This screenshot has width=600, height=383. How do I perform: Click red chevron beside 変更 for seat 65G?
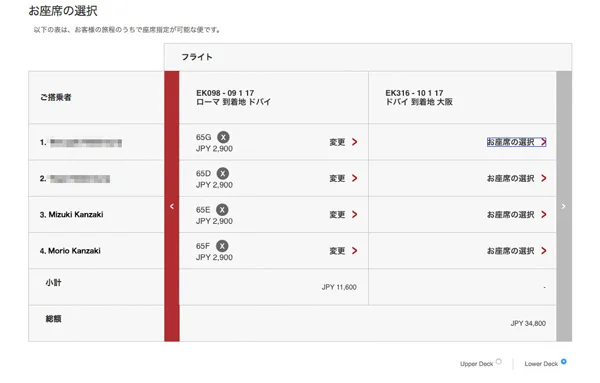[354, 142]
